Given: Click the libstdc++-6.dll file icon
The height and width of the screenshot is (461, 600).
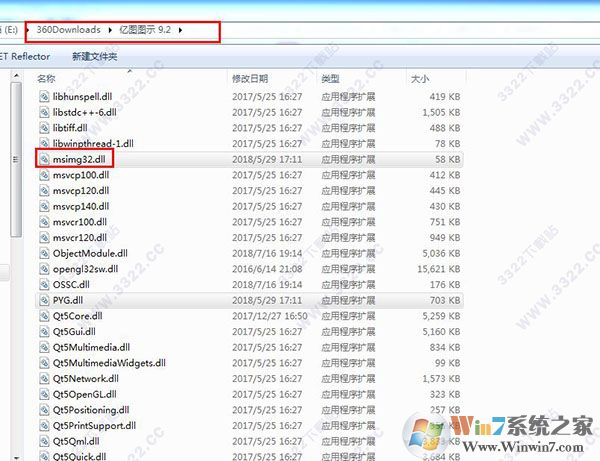Looking at the screenshot, I should pos(44,112).
